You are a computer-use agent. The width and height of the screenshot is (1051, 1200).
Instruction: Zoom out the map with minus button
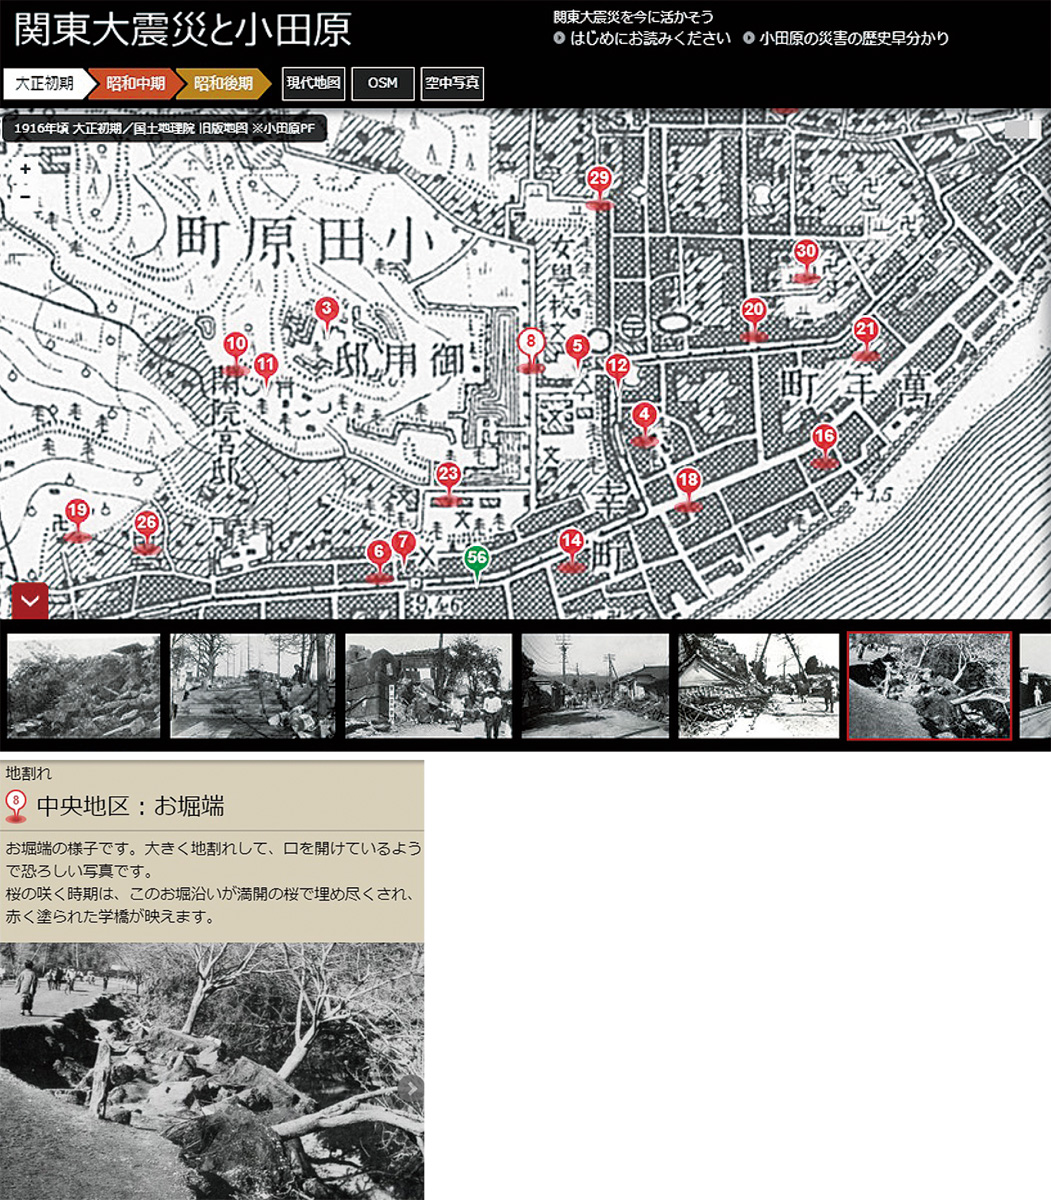click(25, 196)
